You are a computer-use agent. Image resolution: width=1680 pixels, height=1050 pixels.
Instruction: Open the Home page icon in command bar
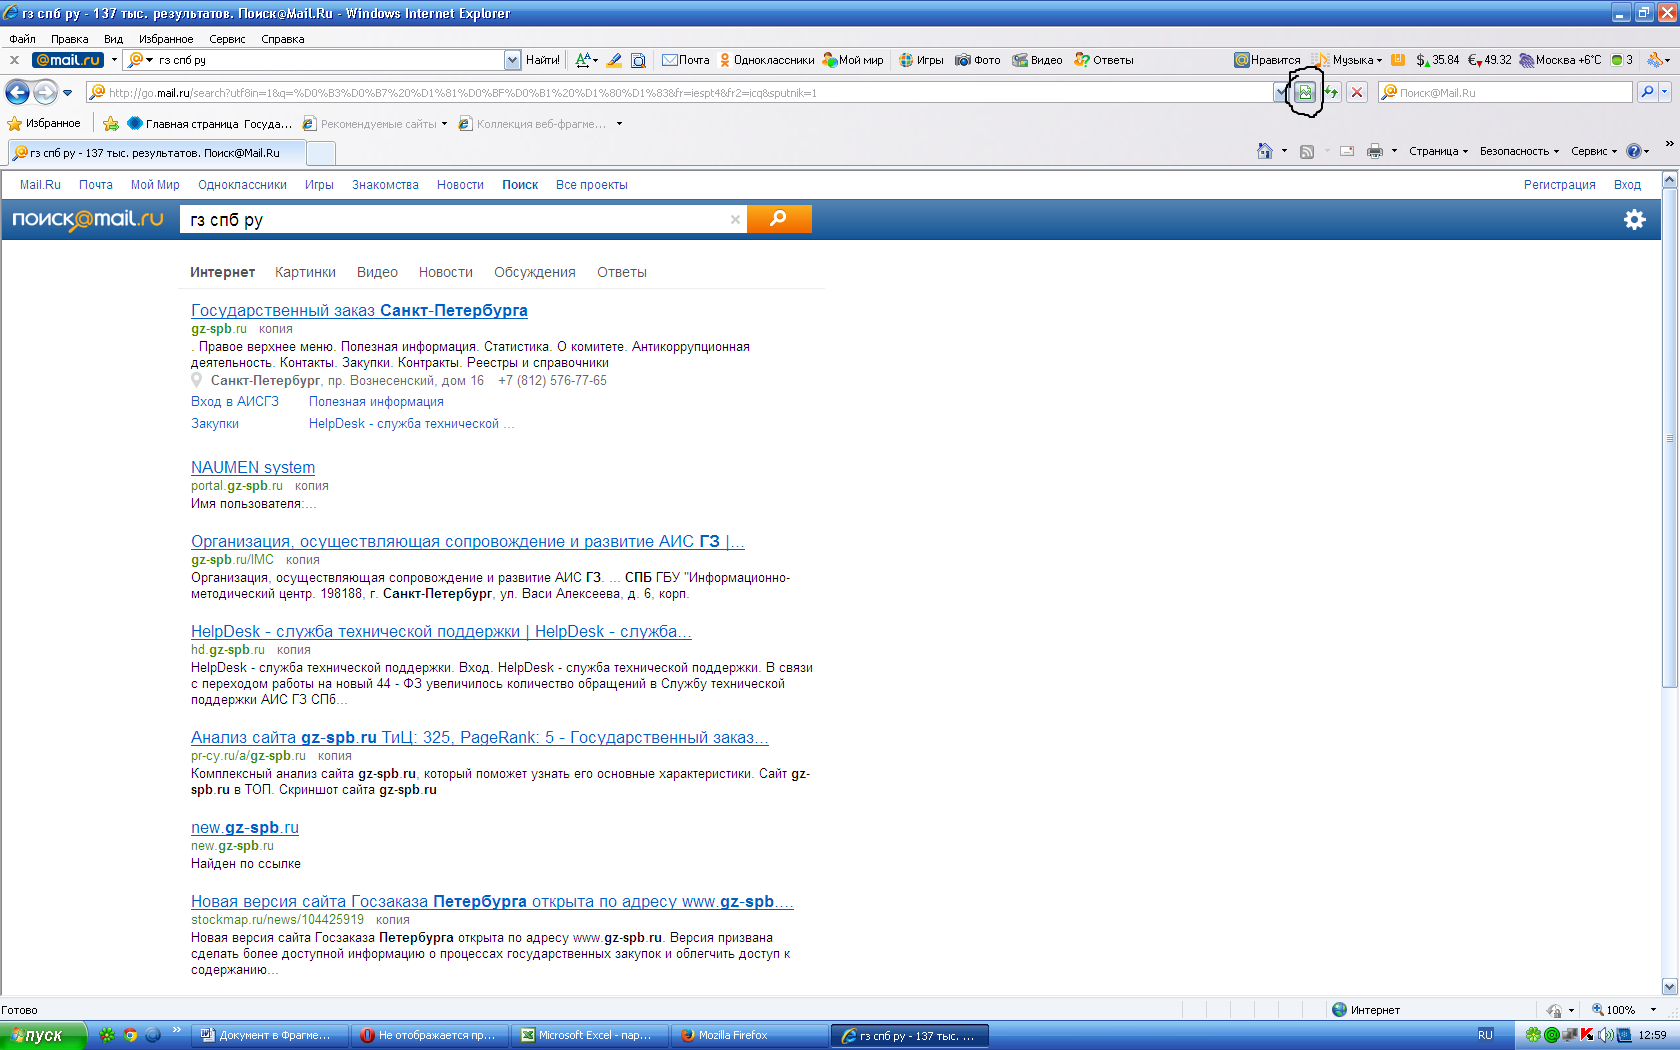1265,151
